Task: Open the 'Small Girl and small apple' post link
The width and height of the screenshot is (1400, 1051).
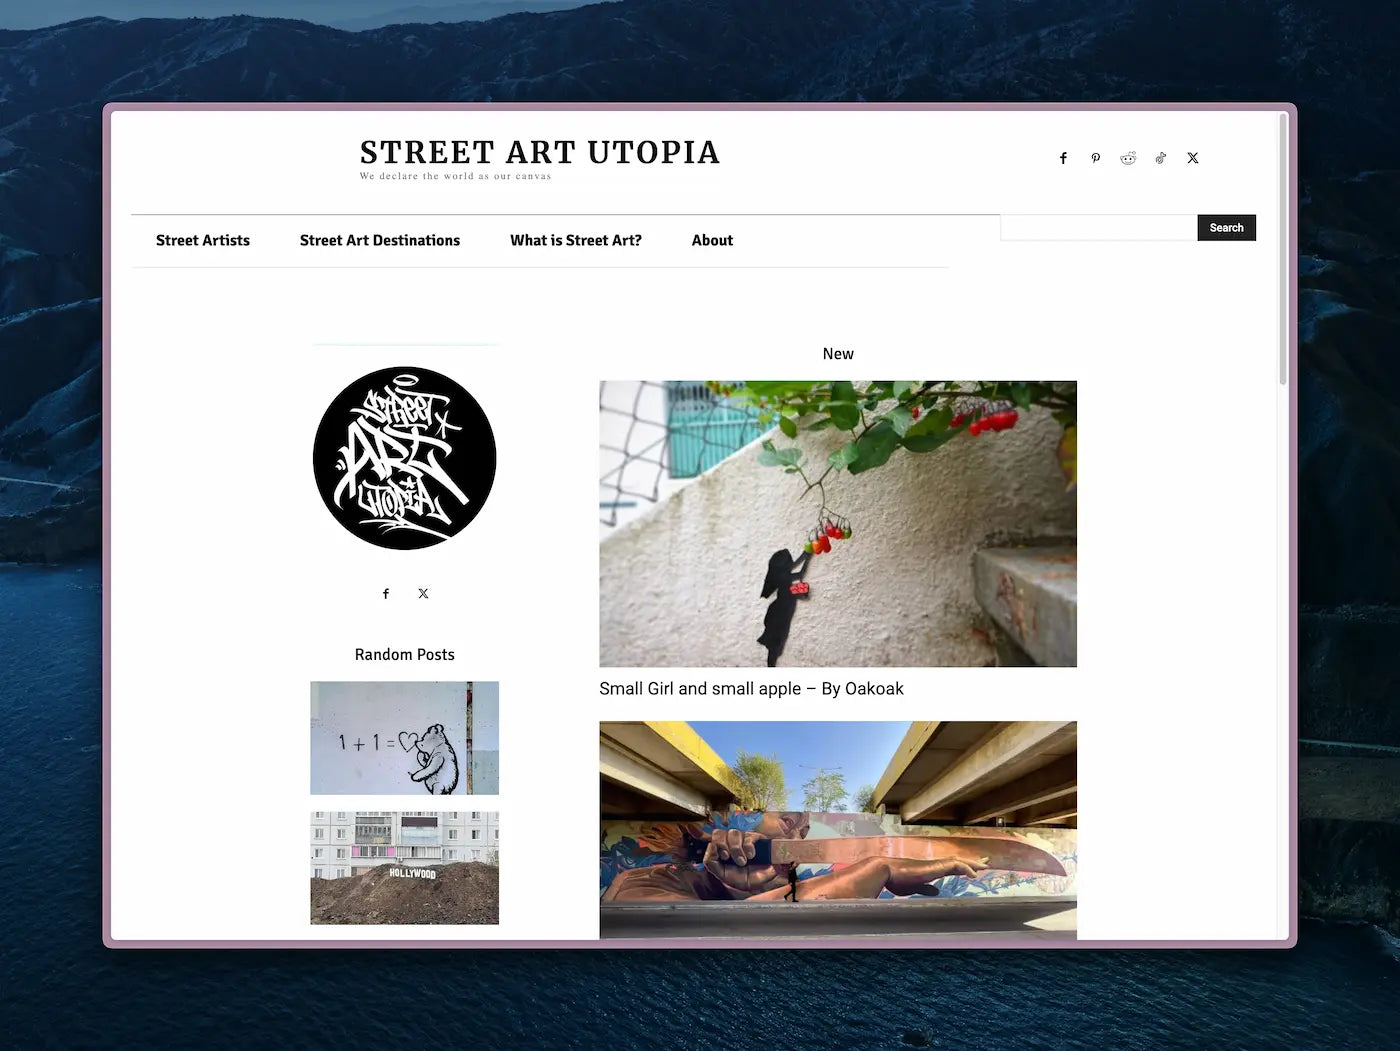Action: [751, 689]
